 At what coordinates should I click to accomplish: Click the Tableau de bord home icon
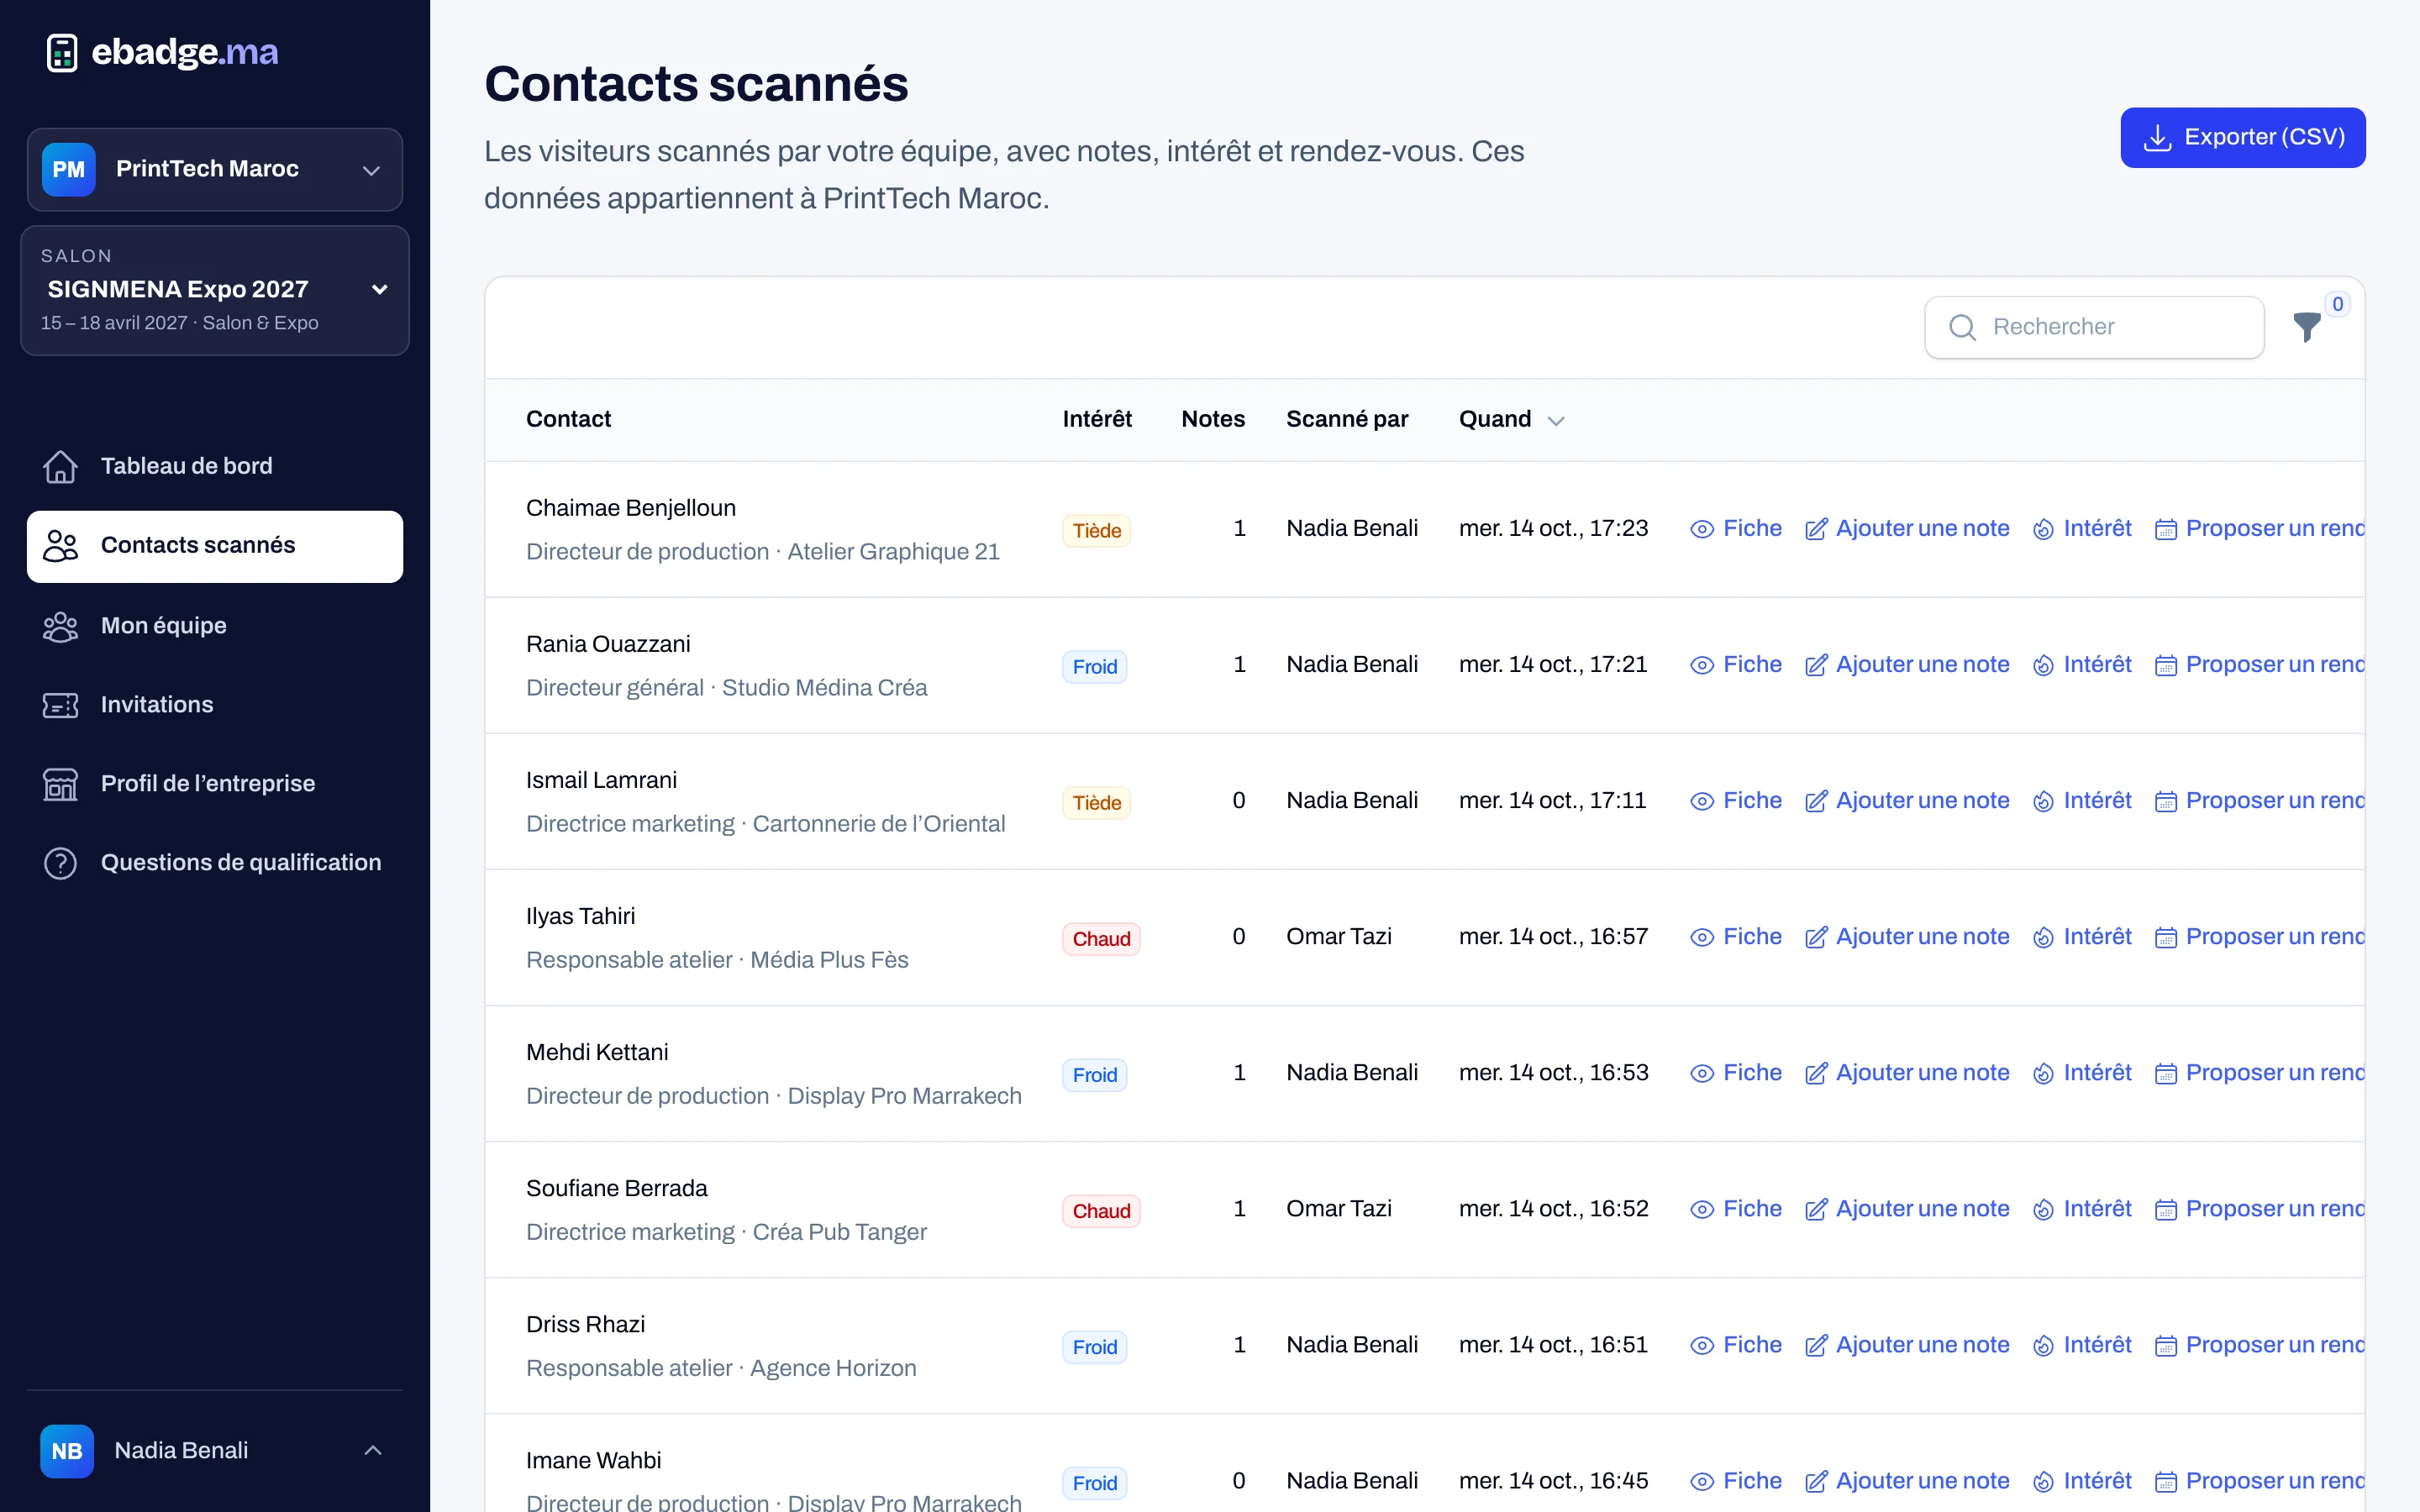(60, 466)
